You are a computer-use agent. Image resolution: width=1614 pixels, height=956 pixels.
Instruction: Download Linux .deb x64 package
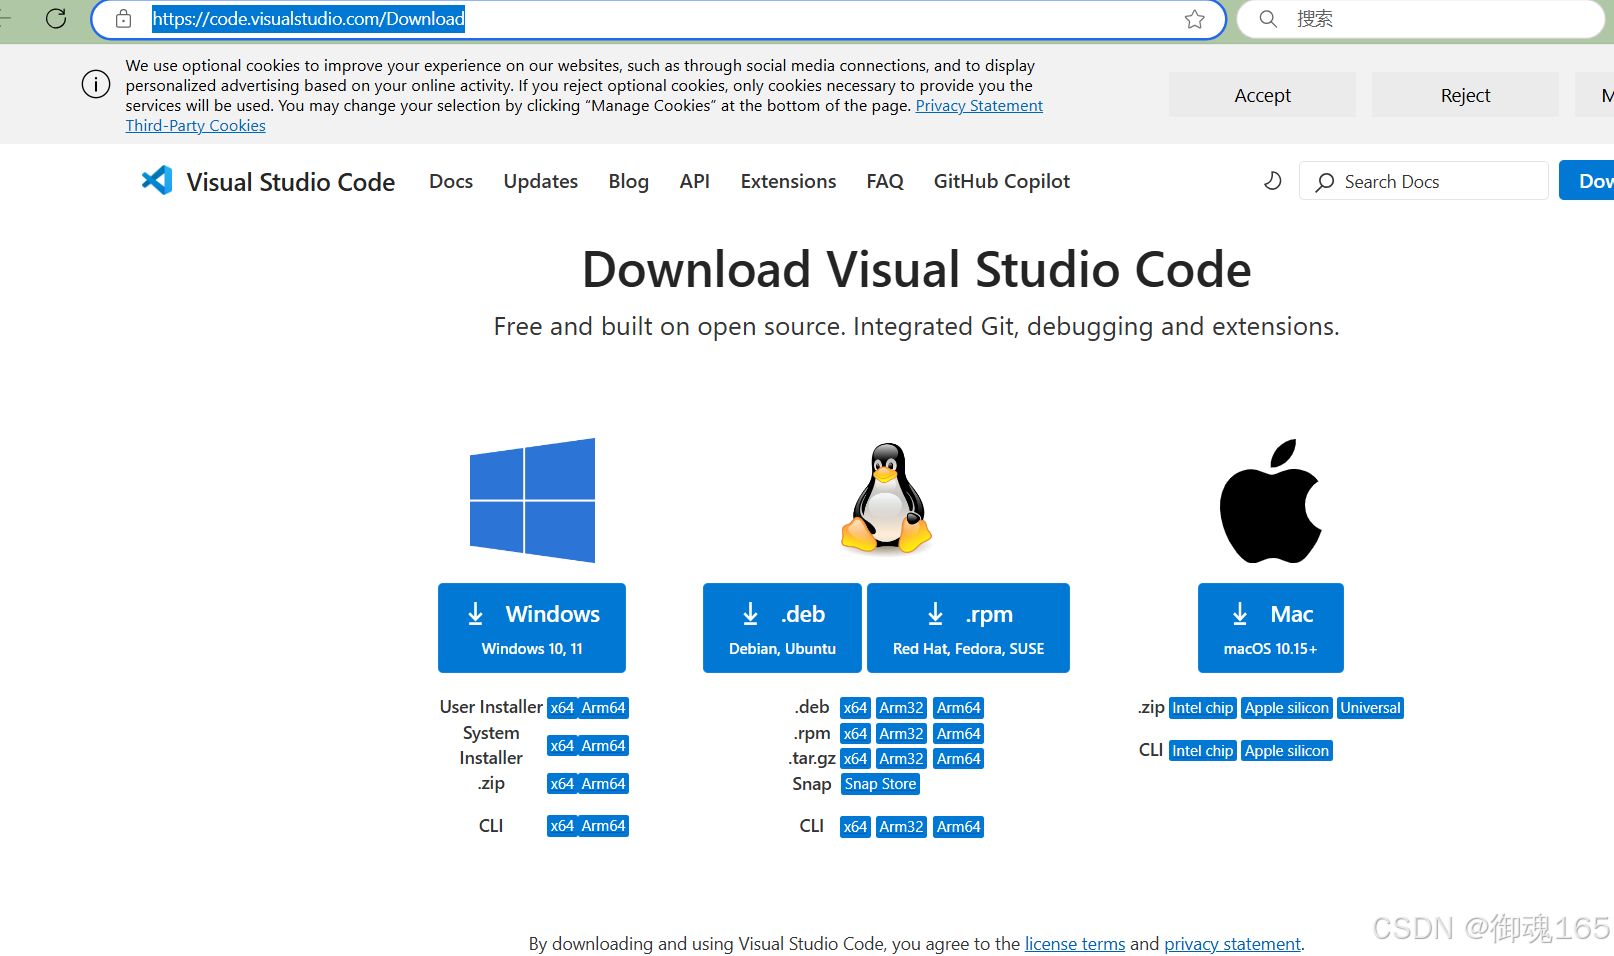(x=855, y=708)
